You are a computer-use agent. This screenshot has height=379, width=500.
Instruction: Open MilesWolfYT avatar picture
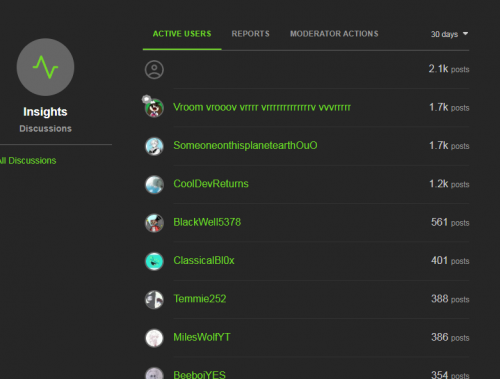click(x=154, y=338)
